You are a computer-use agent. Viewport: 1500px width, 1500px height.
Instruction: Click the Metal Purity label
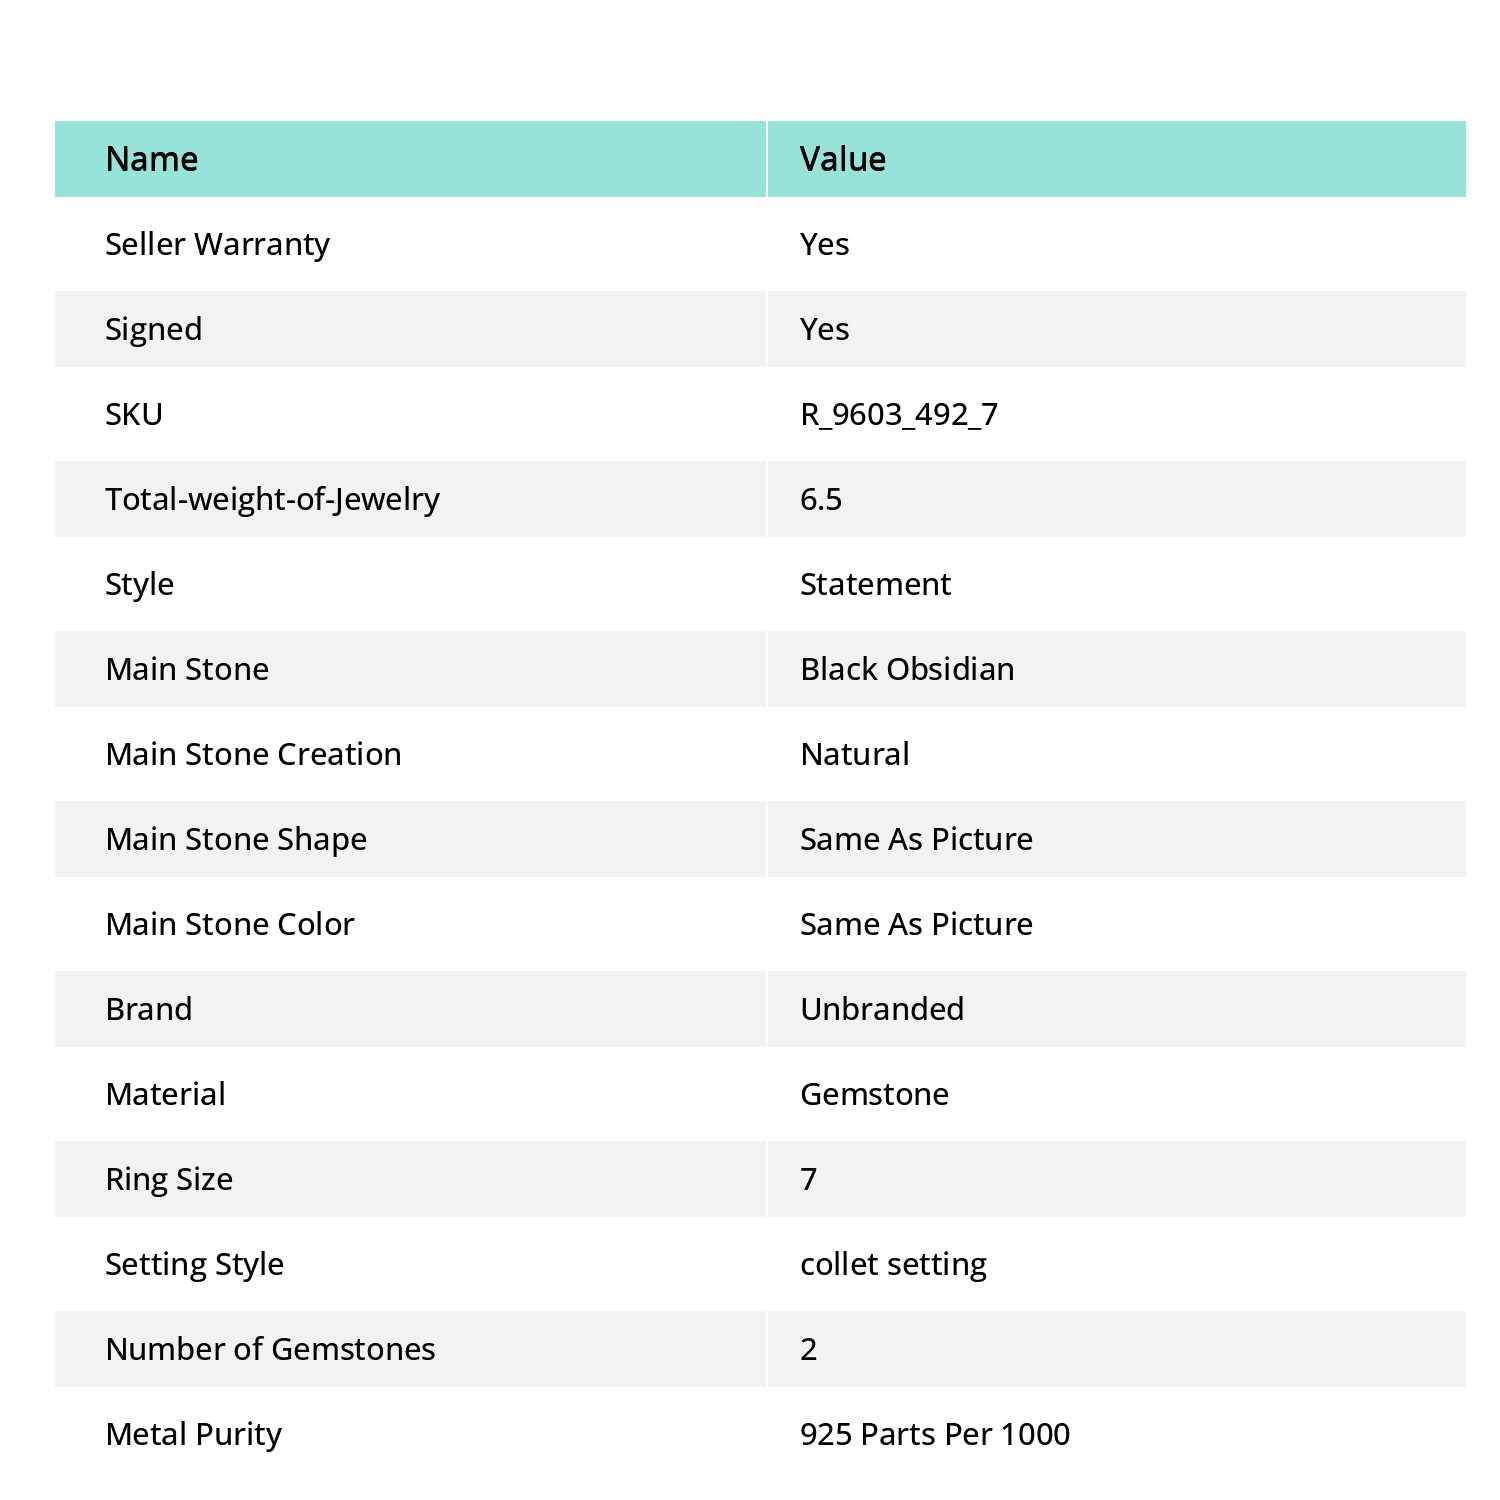tap(194, 1434)
